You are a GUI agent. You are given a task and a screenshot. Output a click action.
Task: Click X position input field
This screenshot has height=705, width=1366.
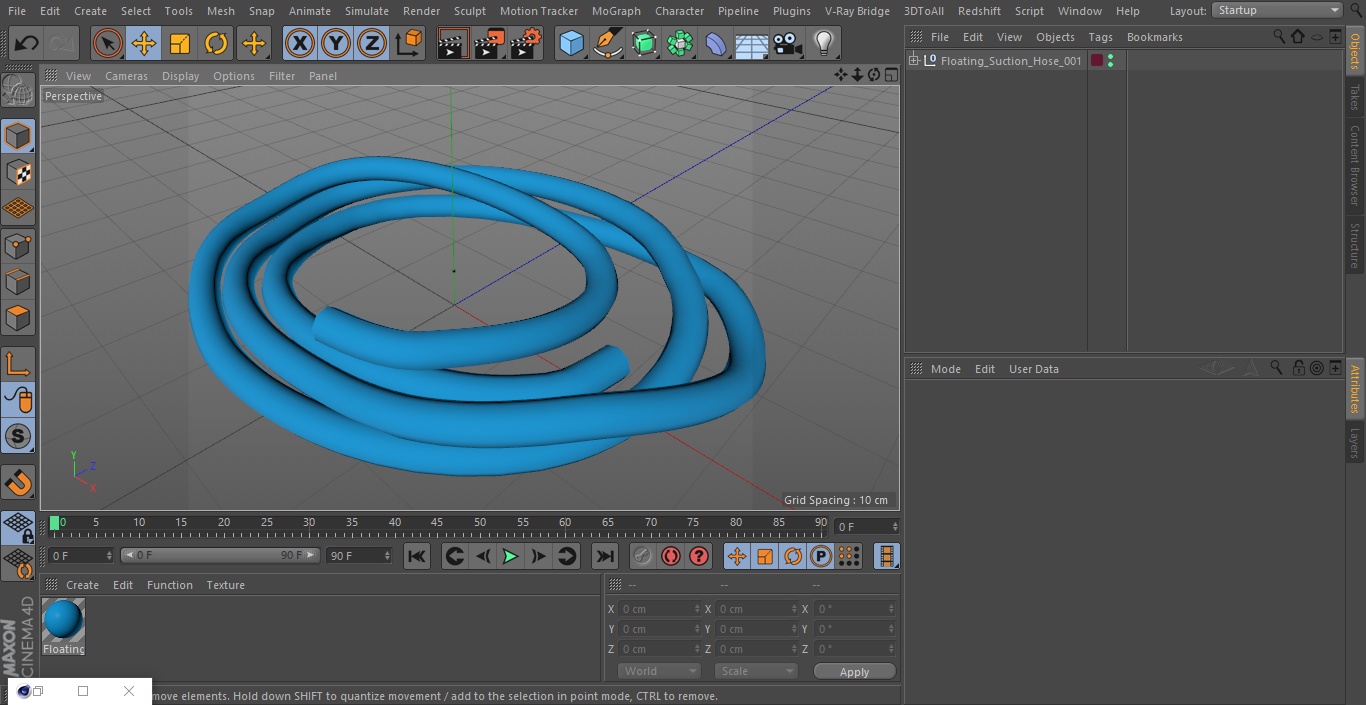661,609
